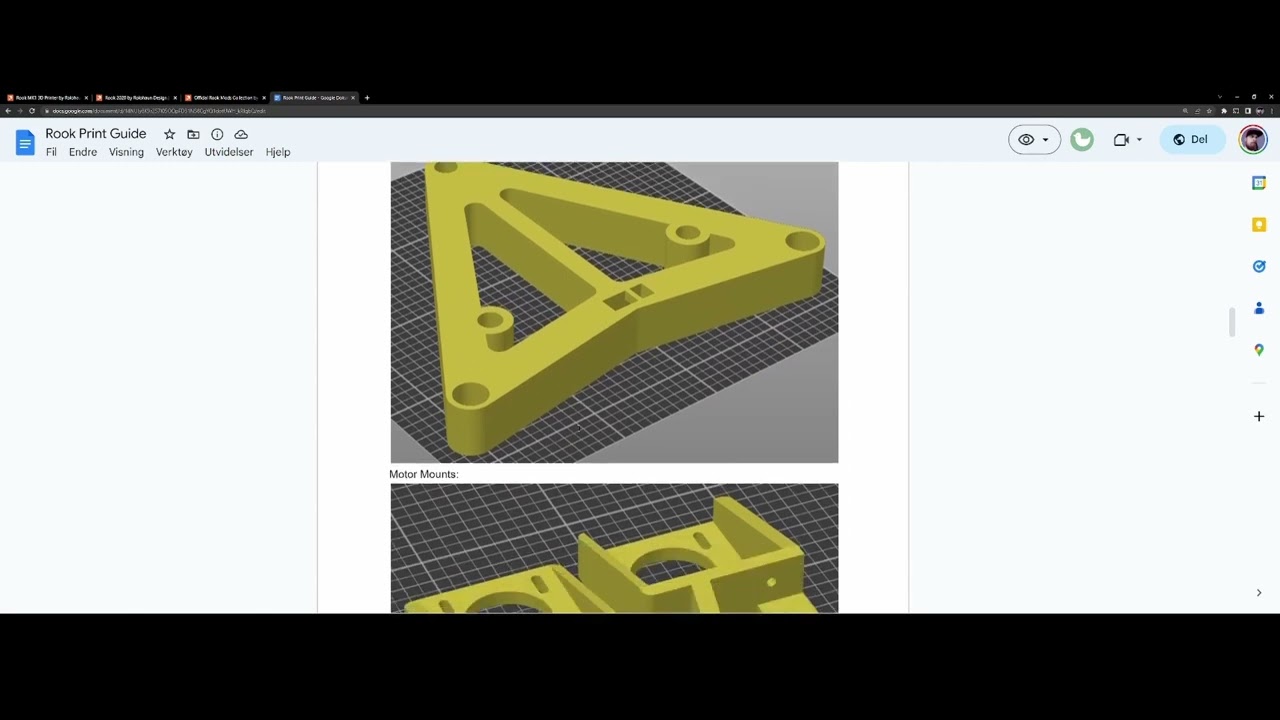
Task: Collapse side panel with bottom chevron
Action: pos(1259,593)
